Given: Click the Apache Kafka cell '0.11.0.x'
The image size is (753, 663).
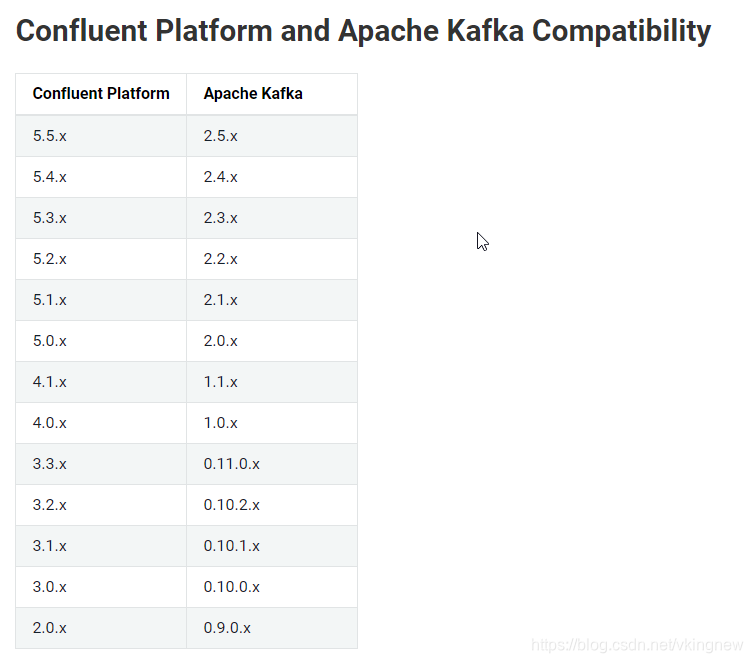Looking at the screenshot, I should [x=272, y=464].
